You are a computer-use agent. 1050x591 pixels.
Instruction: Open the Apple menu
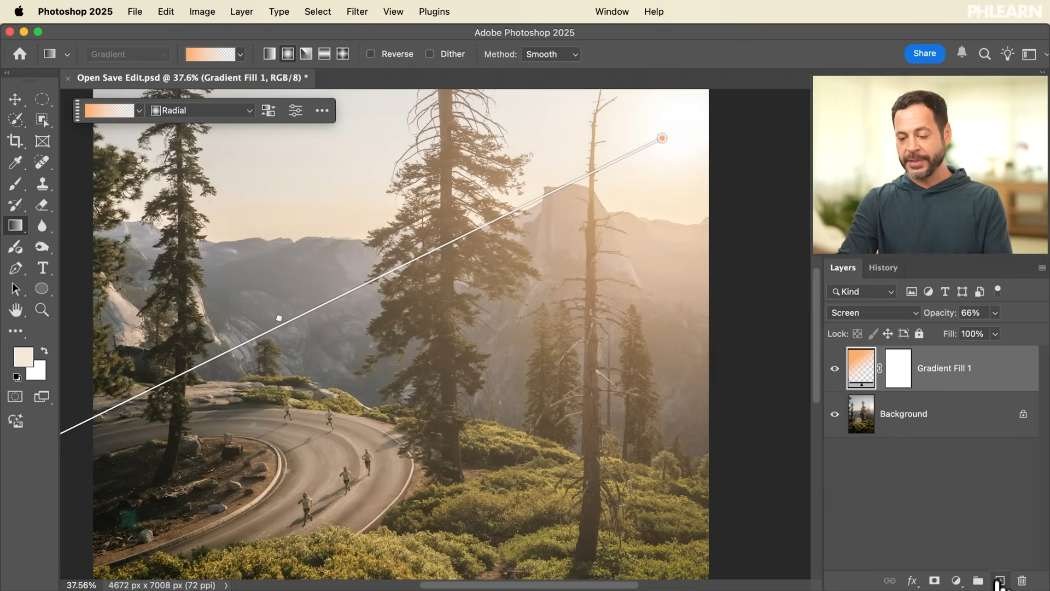tap(19, 11)
